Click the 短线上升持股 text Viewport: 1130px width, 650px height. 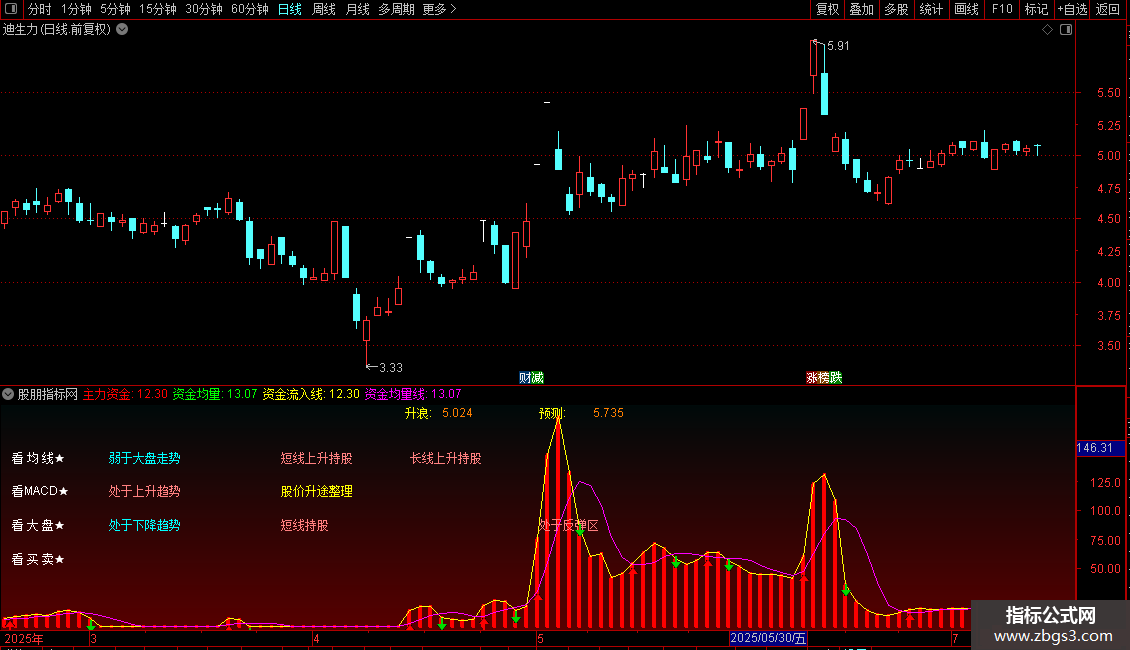(316, 458)
